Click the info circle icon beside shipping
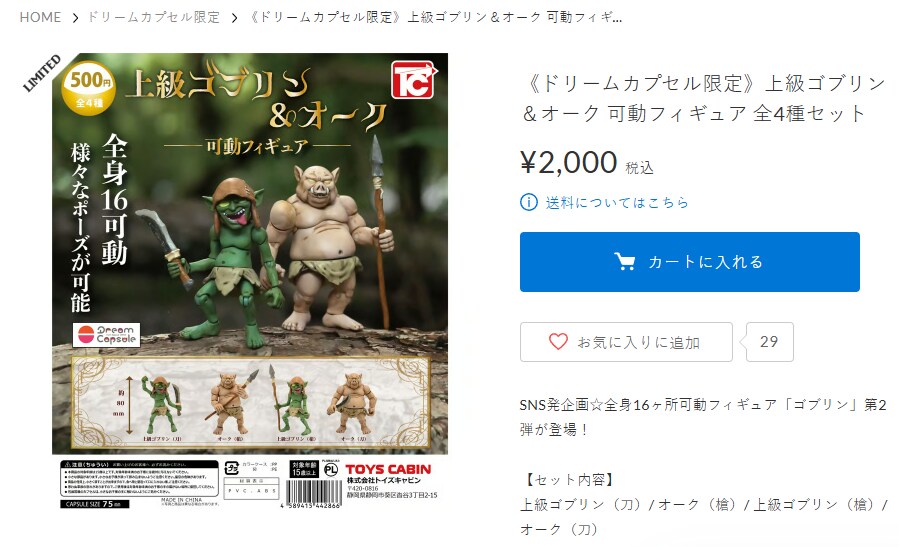Image resolution: width=899 pixels, height=547 pixels. click(x=529, y=202)
